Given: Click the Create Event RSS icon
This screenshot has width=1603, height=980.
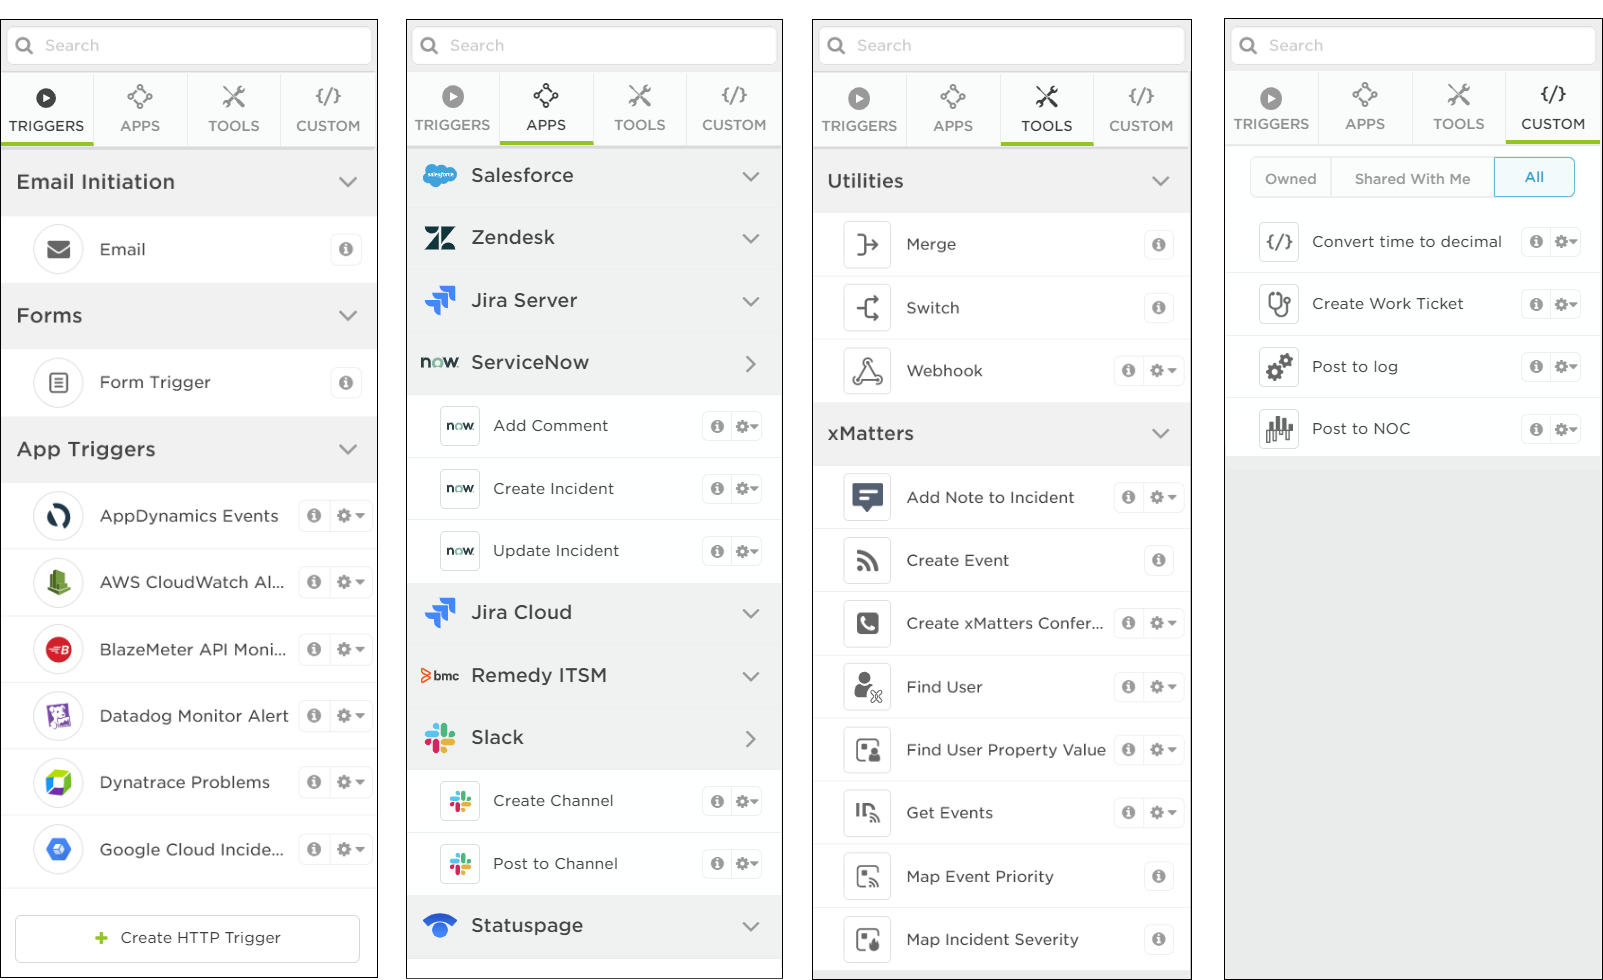Looking at the screenshot, I should (867, 561).
